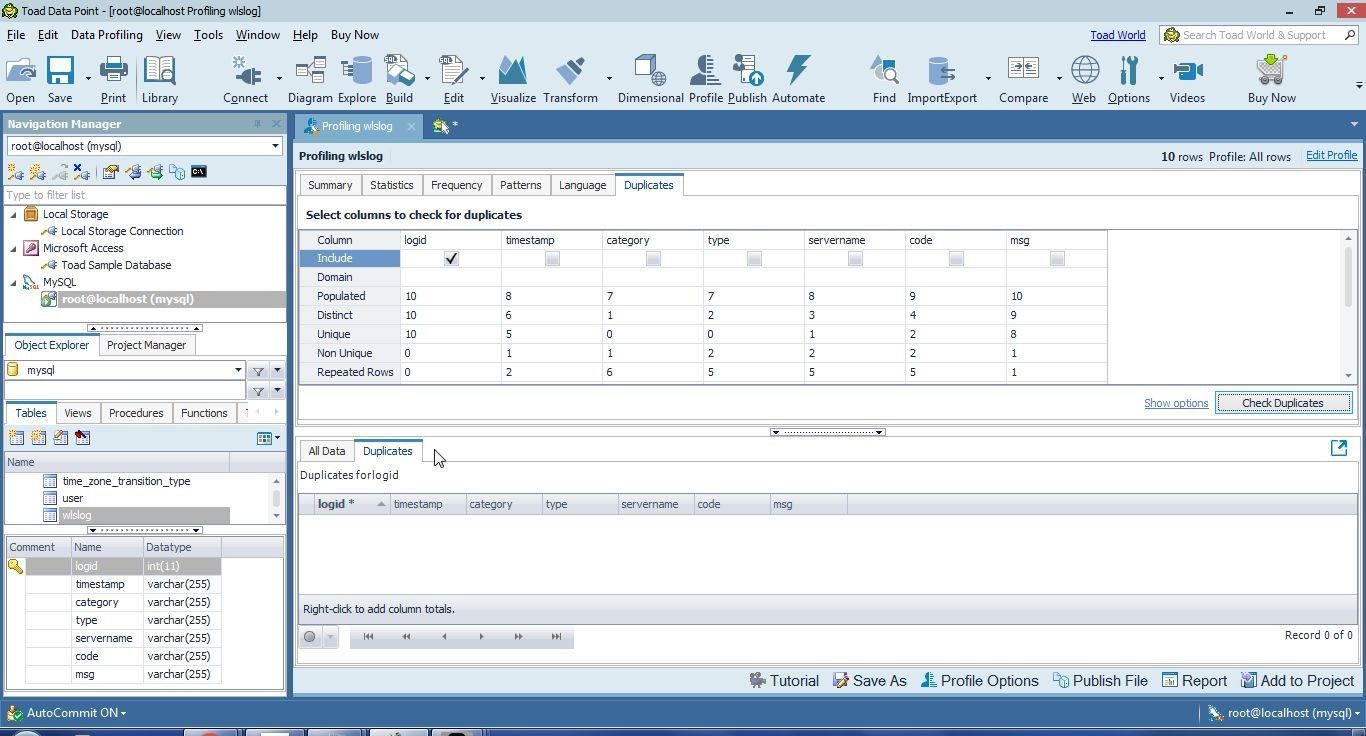Collapse the MySQL tree node

click(x=14, y=282)
